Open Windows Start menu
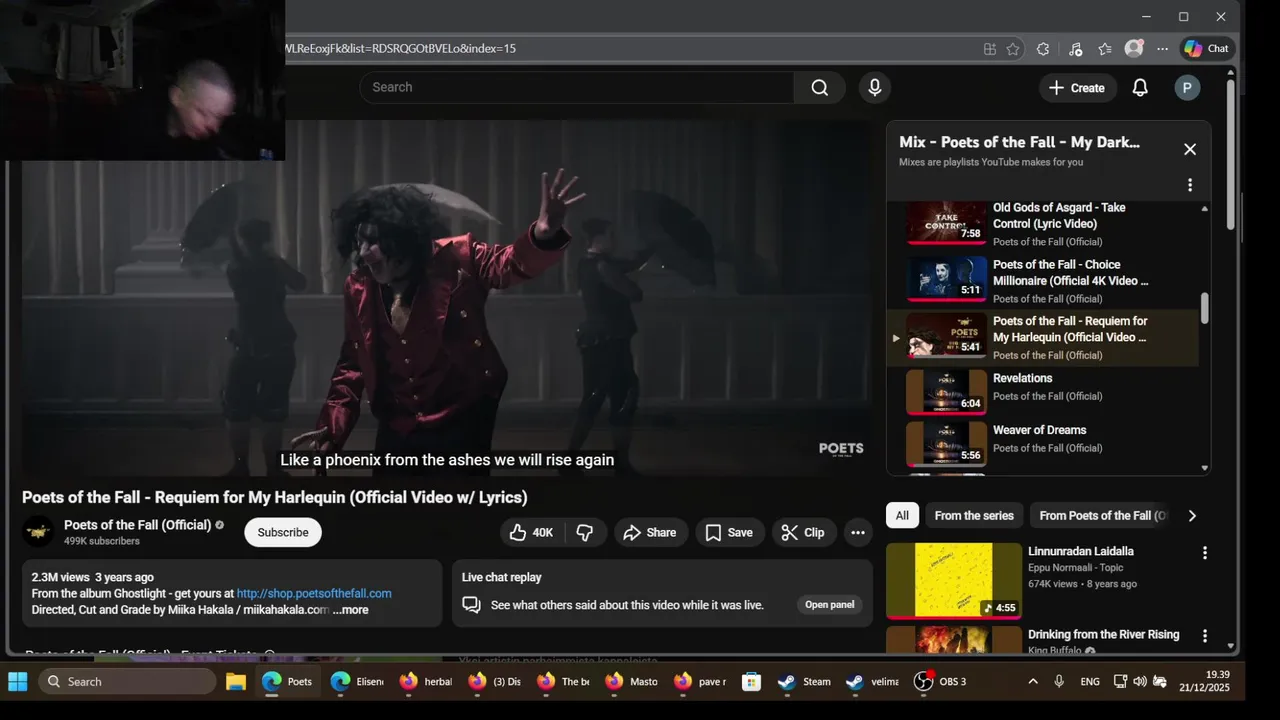The width and height of the screenshot is (1280, 720). point(18,682)
